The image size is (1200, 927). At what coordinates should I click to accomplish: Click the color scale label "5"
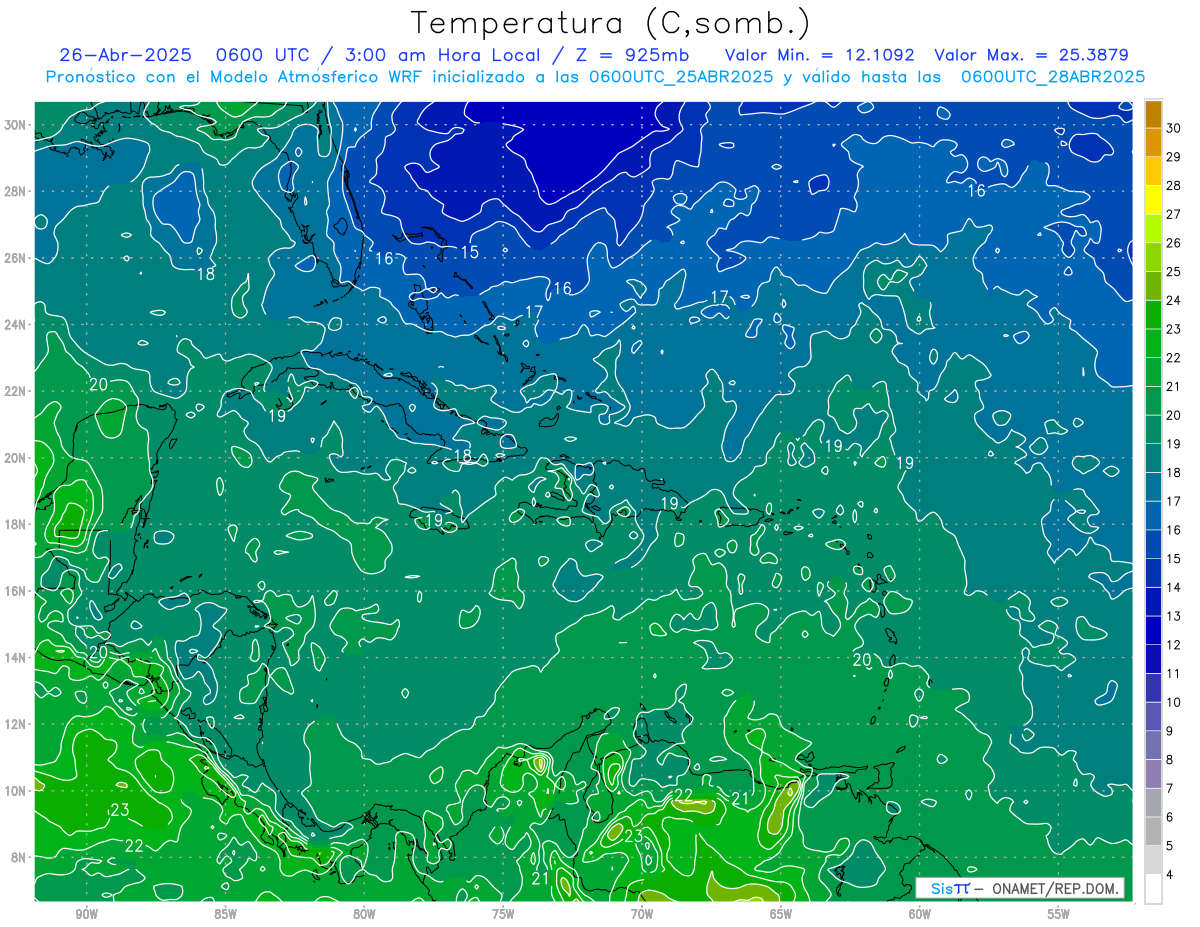(x=1171, y=846)
